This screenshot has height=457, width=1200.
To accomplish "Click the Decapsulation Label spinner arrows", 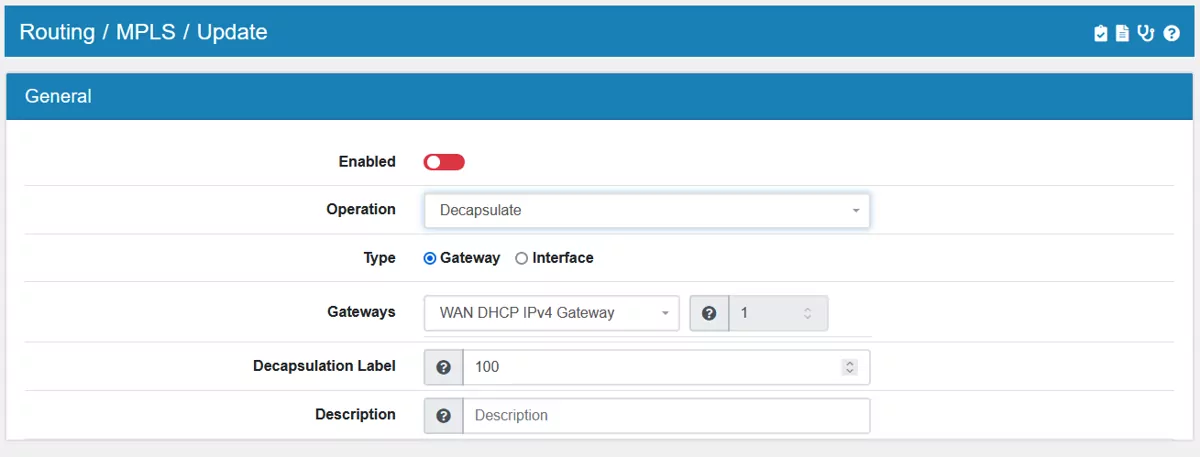I will (x=850, y=367).
